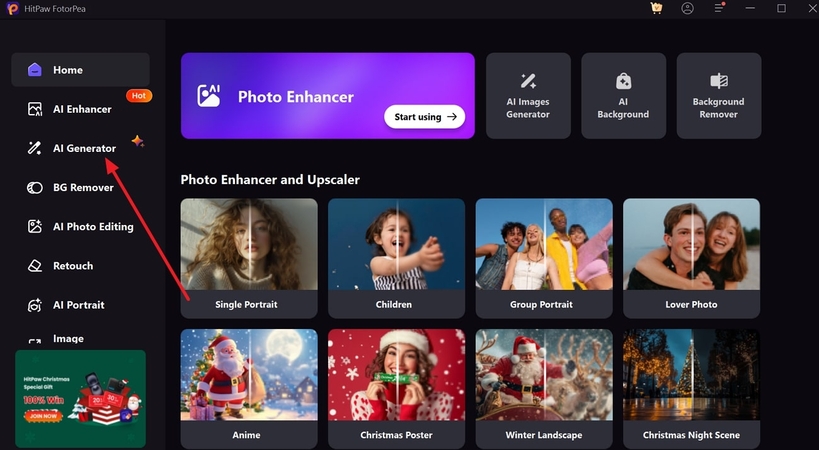This screenshot has height=450, width=819.
Task: Click the Background Remover card icon
Action: 719,80
